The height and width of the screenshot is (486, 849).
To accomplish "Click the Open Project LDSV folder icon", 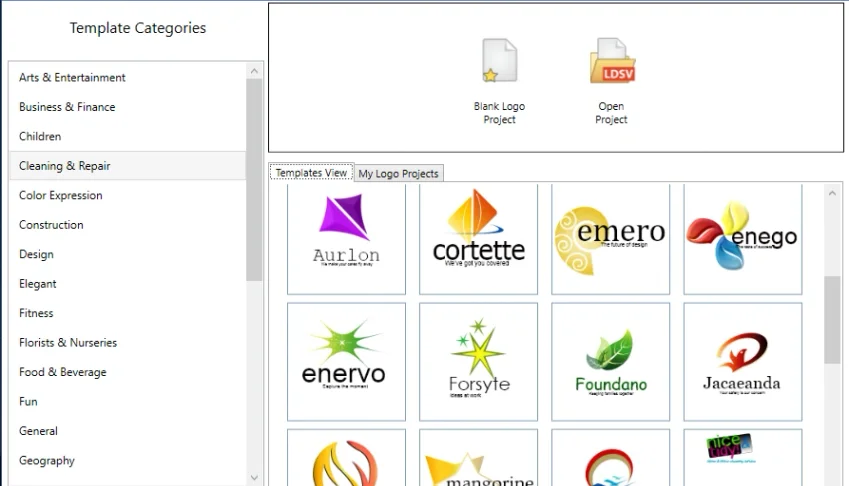I will click(x=612, y=61).
